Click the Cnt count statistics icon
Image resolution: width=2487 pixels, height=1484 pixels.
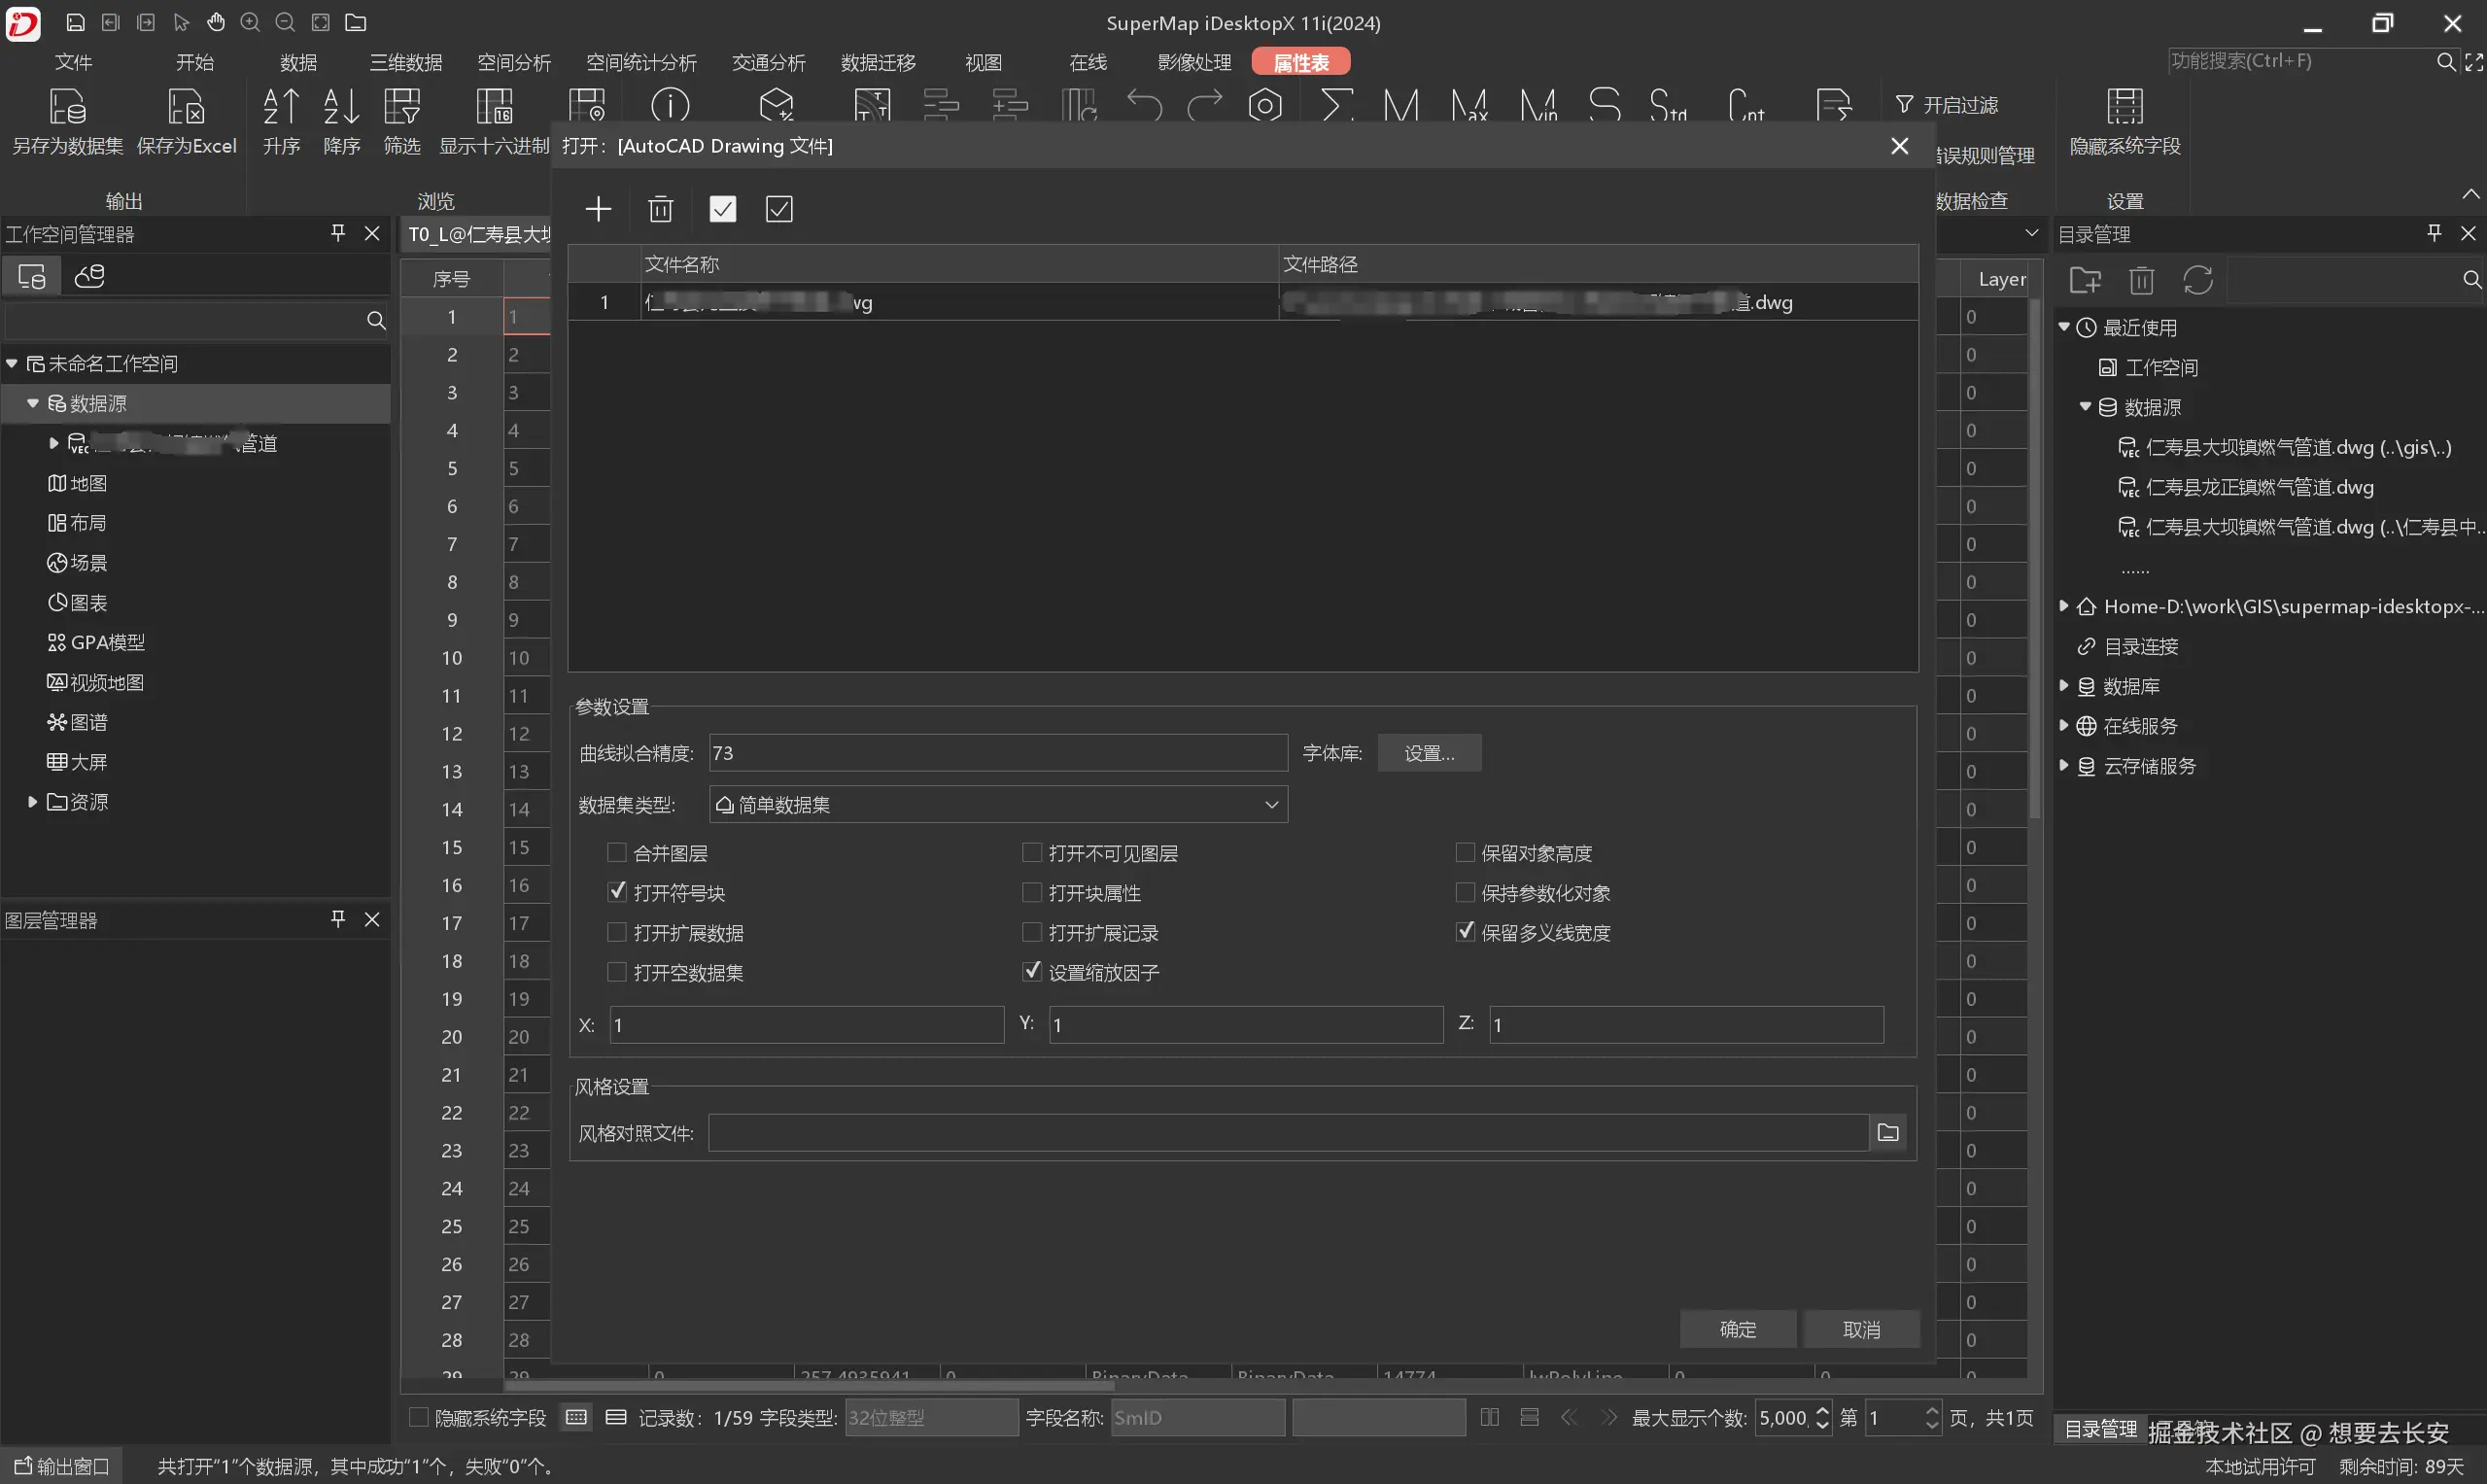coord(1746,105)
